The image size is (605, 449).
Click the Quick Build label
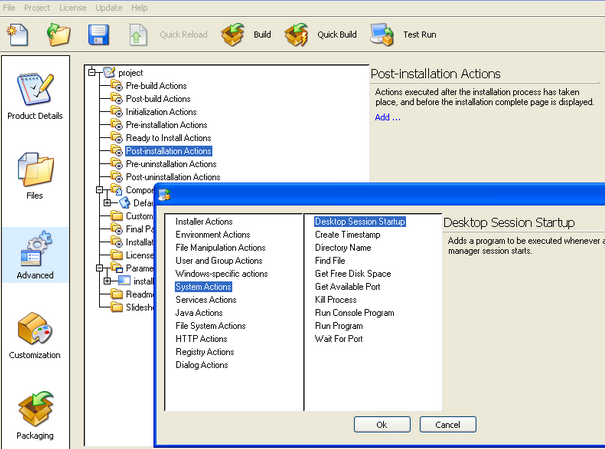pyautogui.click(x=337, y=34)
